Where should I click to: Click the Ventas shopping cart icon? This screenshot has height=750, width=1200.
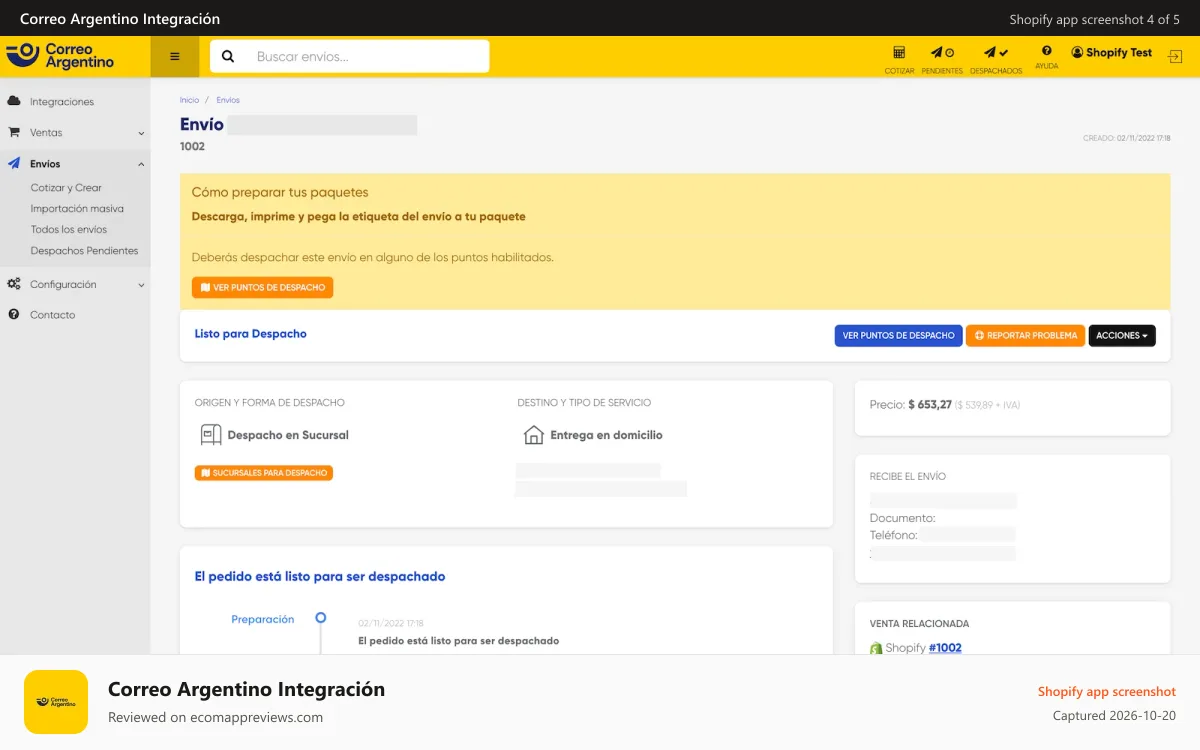14,132
